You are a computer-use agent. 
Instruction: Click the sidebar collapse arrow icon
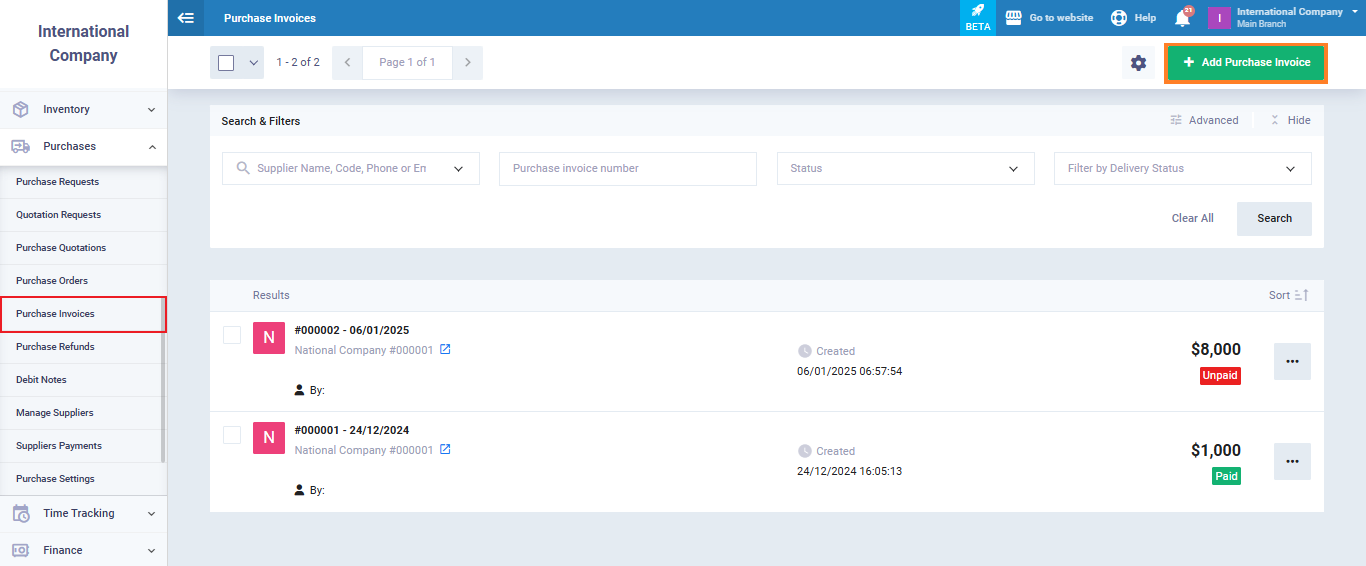(185, 18)
